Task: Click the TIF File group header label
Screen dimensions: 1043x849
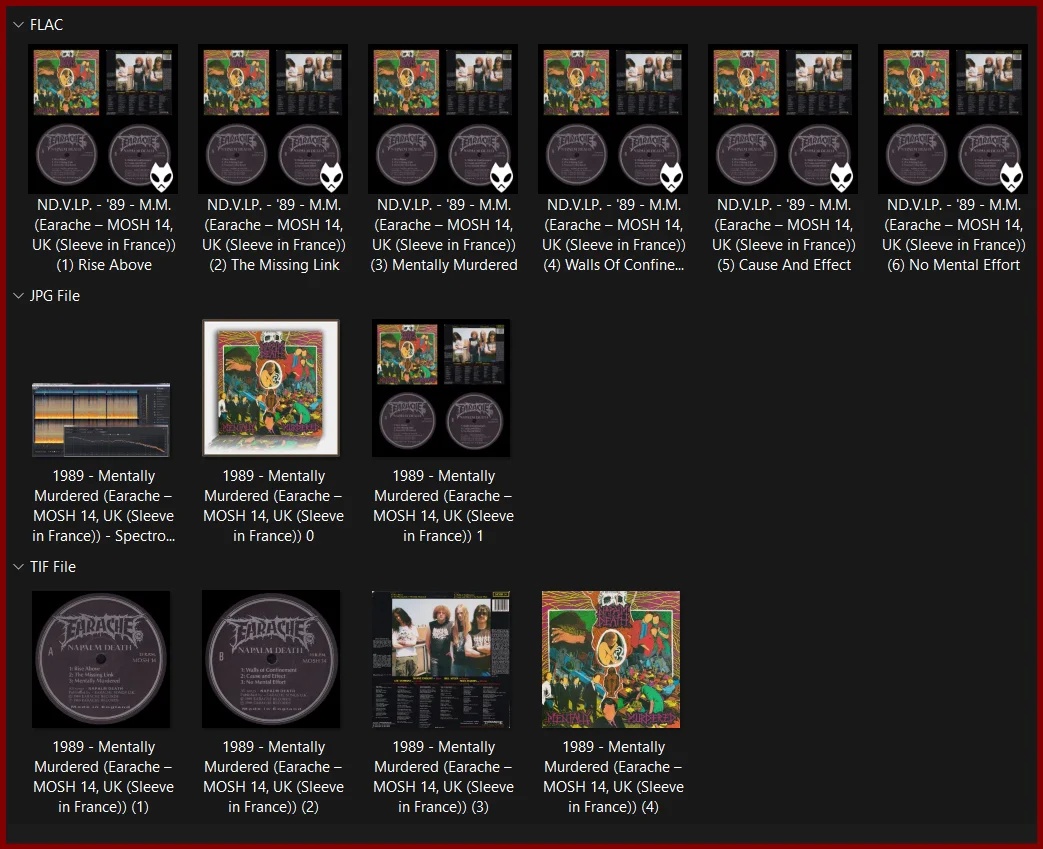Action: click(53, 567)
